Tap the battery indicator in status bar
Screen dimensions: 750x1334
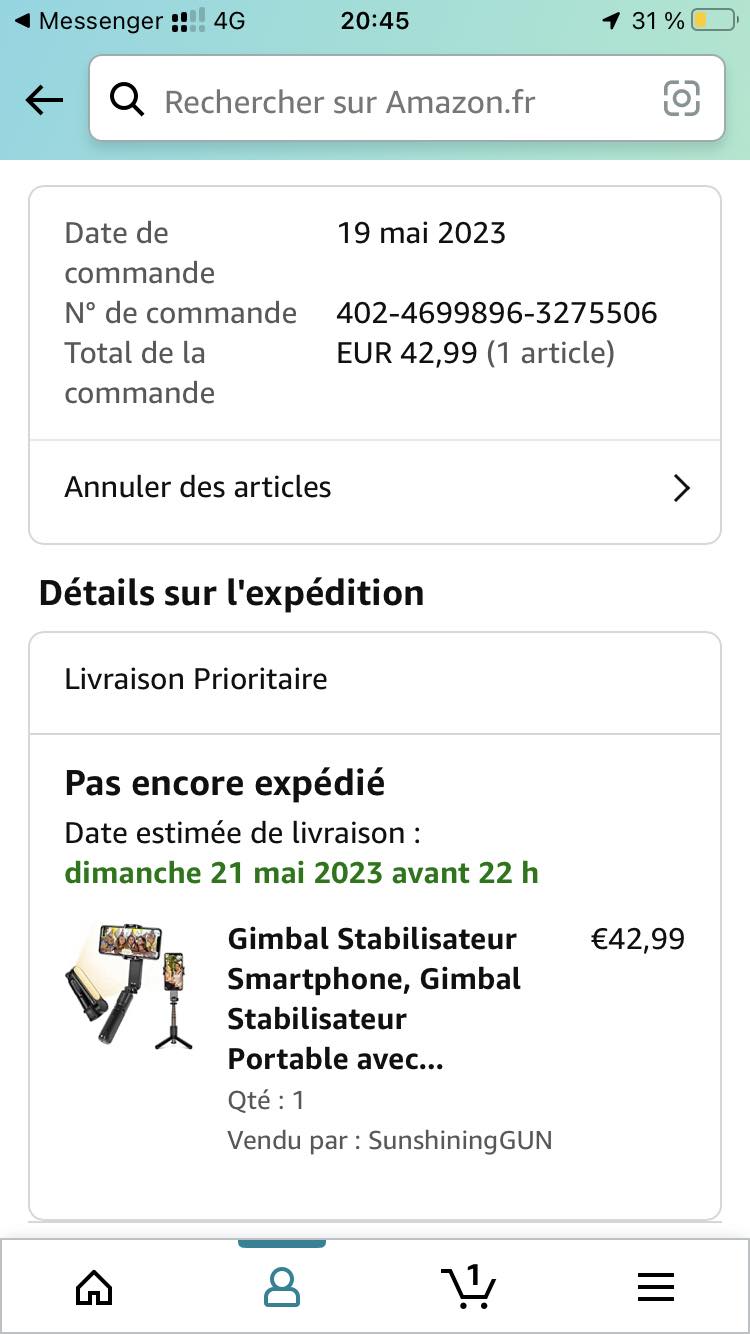[714, 20]
